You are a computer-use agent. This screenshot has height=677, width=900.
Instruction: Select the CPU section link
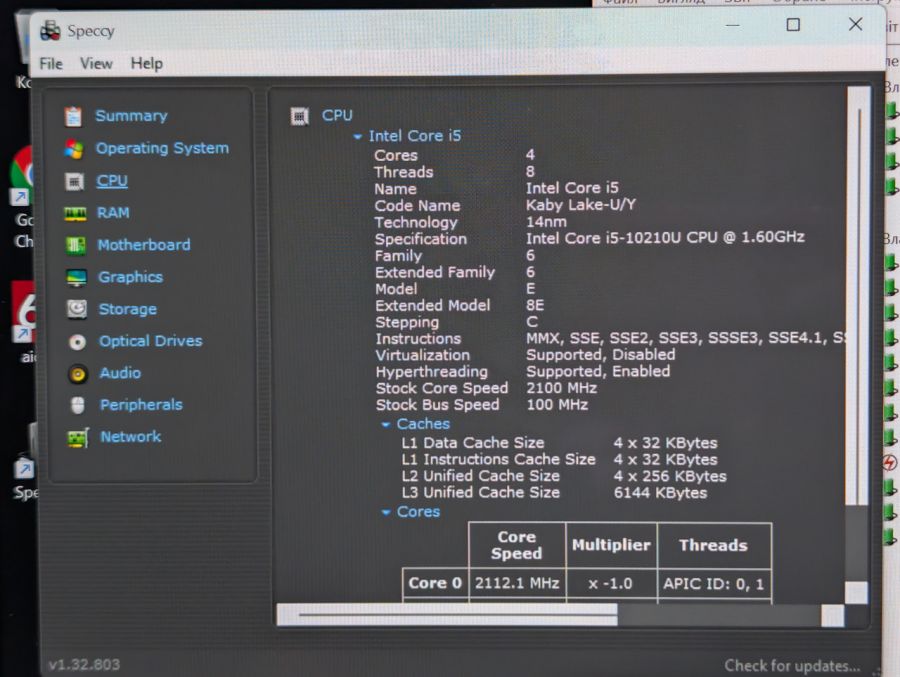click(x=112, y=181)
